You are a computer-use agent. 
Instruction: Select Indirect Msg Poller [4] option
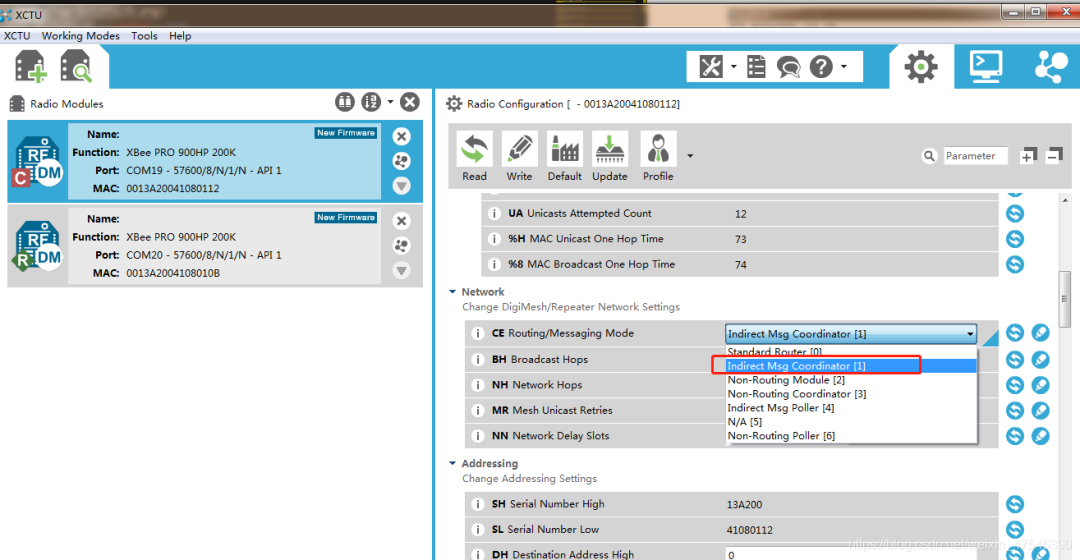click(x=851, y=408)
